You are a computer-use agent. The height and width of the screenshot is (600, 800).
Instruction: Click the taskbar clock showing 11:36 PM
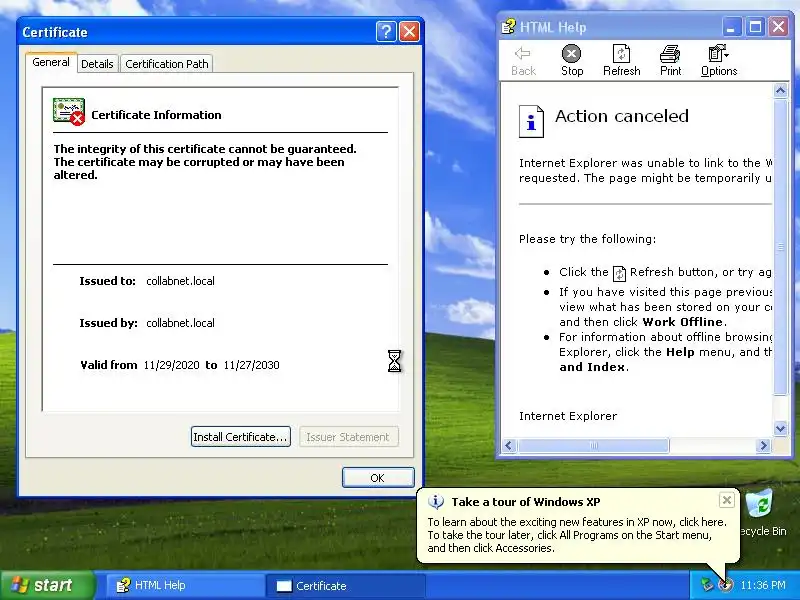tap(763, 585)
